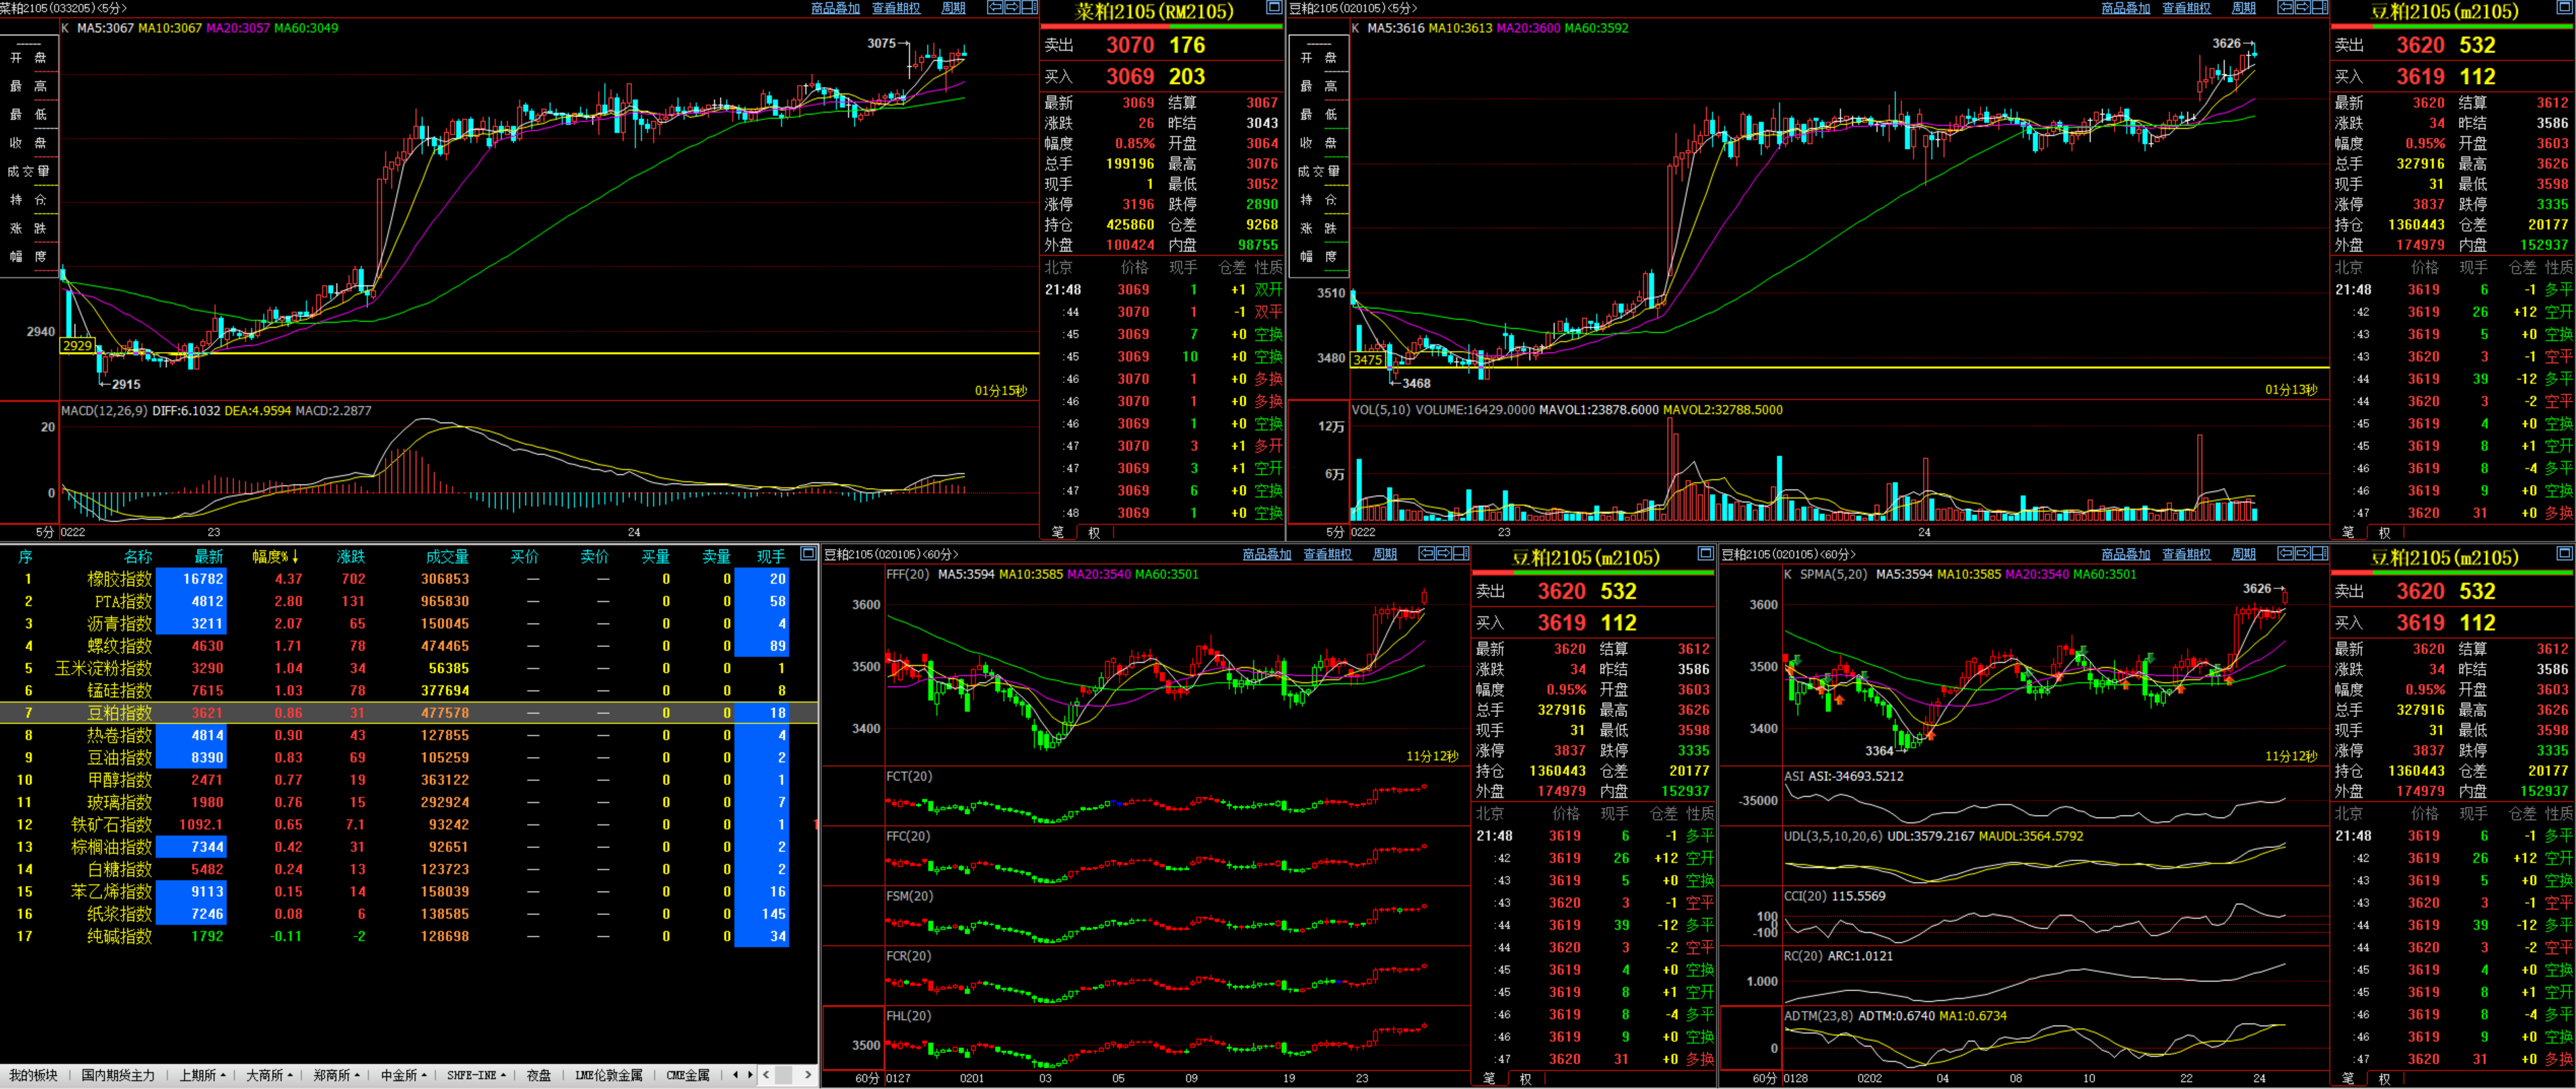Maximize the 菜粕2105 (RM2105) quote panel

tap(1274, 7)
